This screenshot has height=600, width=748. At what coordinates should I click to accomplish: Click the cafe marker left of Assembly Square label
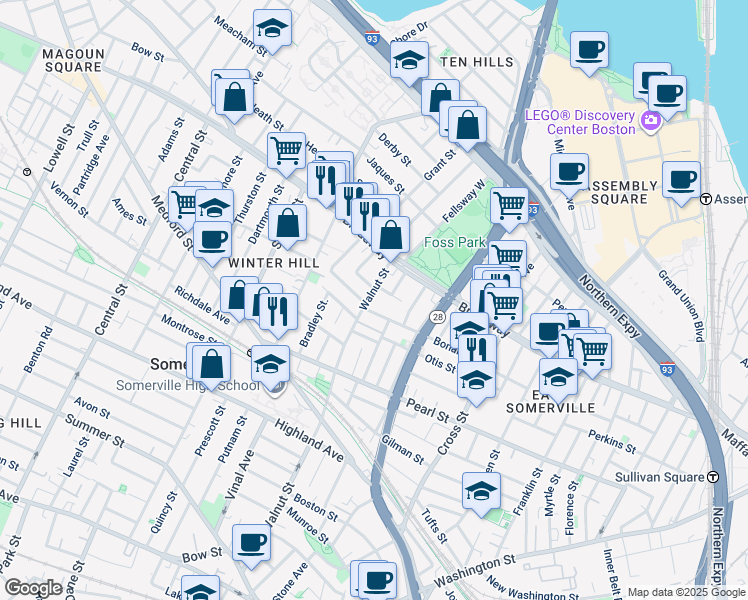point(569,173)
